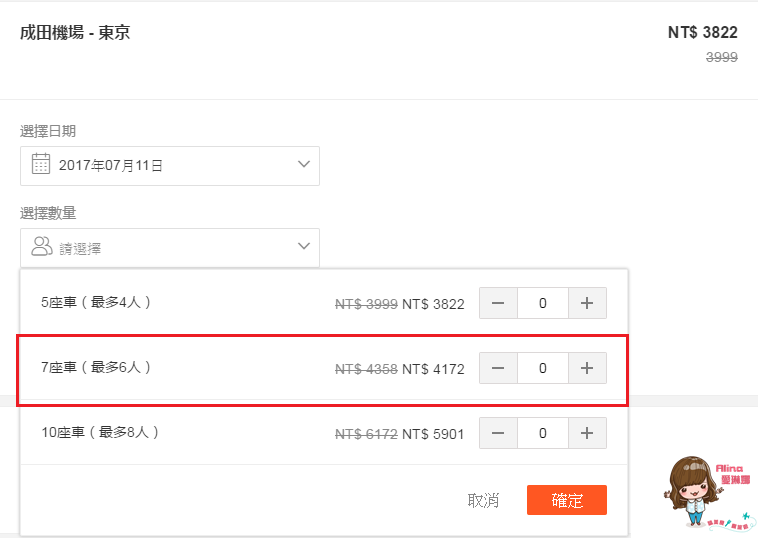
Task: Cancel selection with 取消 link
Action: (483, 500)
